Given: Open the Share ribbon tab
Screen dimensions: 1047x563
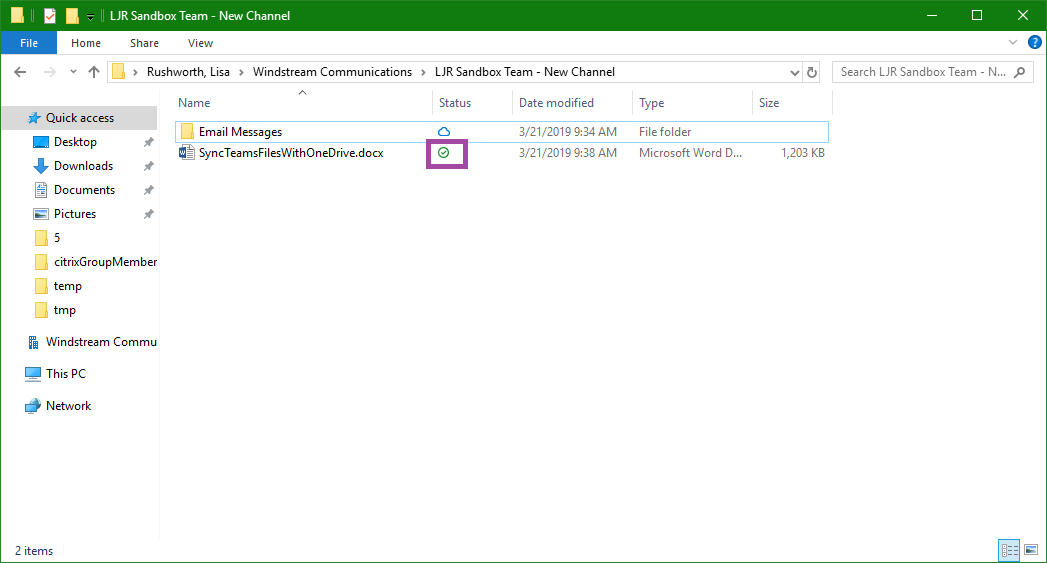Looking at the screenshot, I should tap(144, 43).
